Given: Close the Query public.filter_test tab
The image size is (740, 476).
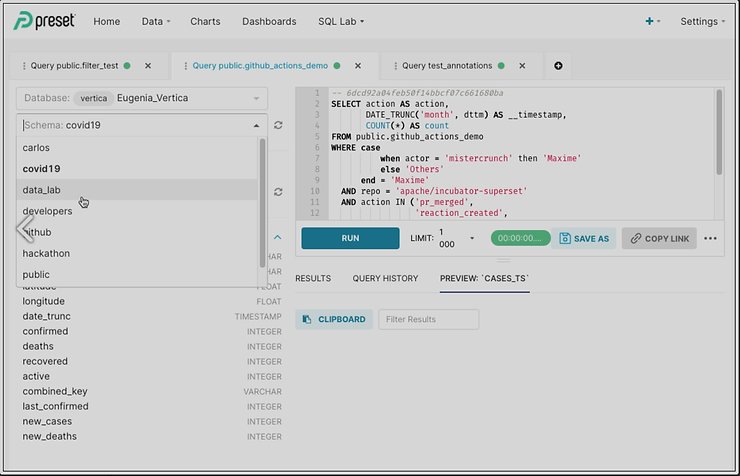Looking at the screenshot, I should pyautogui.click(x=148, y=66).
